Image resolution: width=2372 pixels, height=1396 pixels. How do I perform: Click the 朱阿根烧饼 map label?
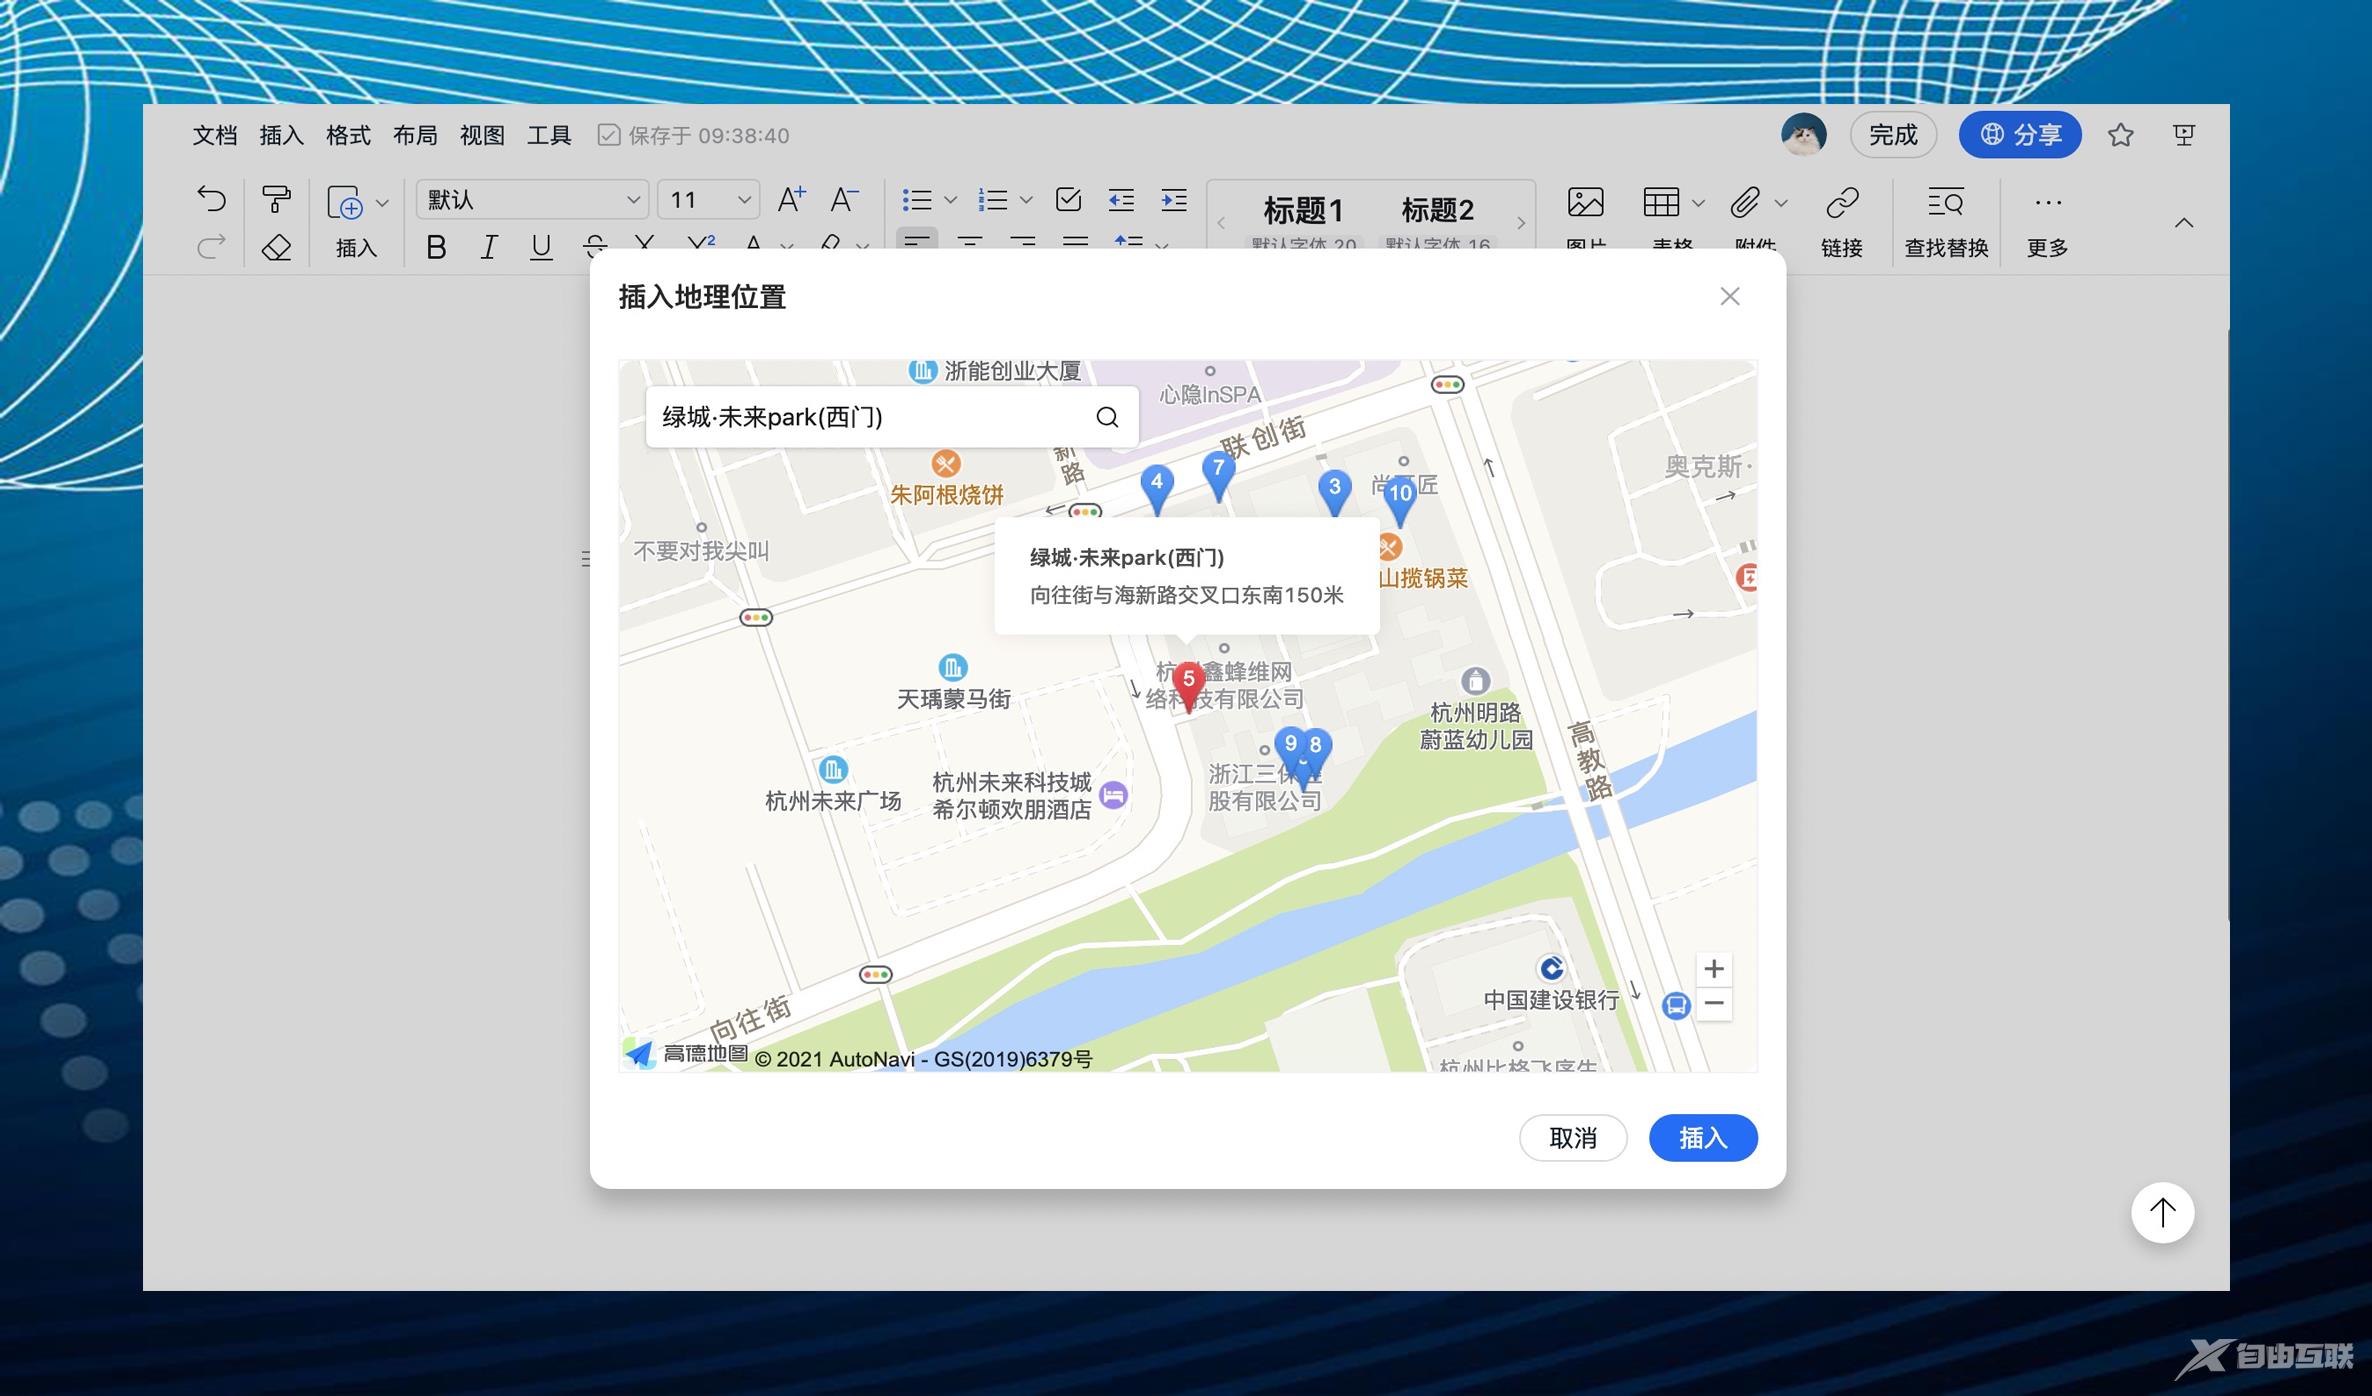click(x=946, y=494)
